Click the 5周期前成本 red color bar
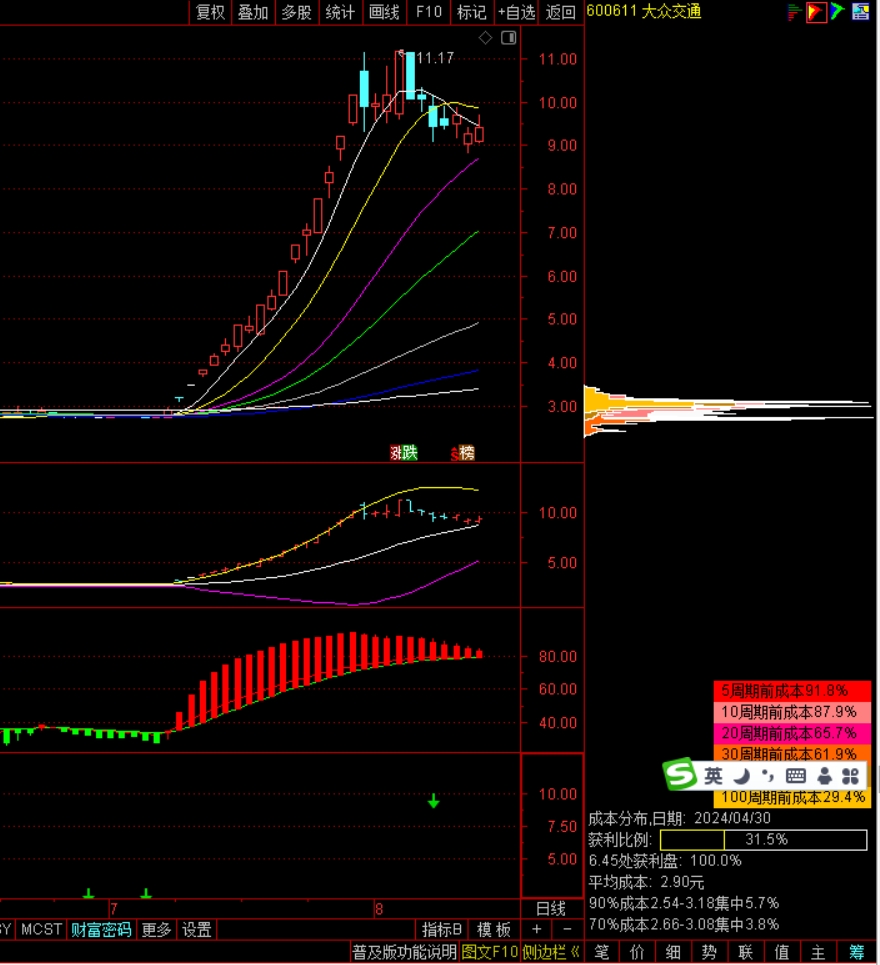The width and height of the screenshot is (880, 965). tap(792, 690)
